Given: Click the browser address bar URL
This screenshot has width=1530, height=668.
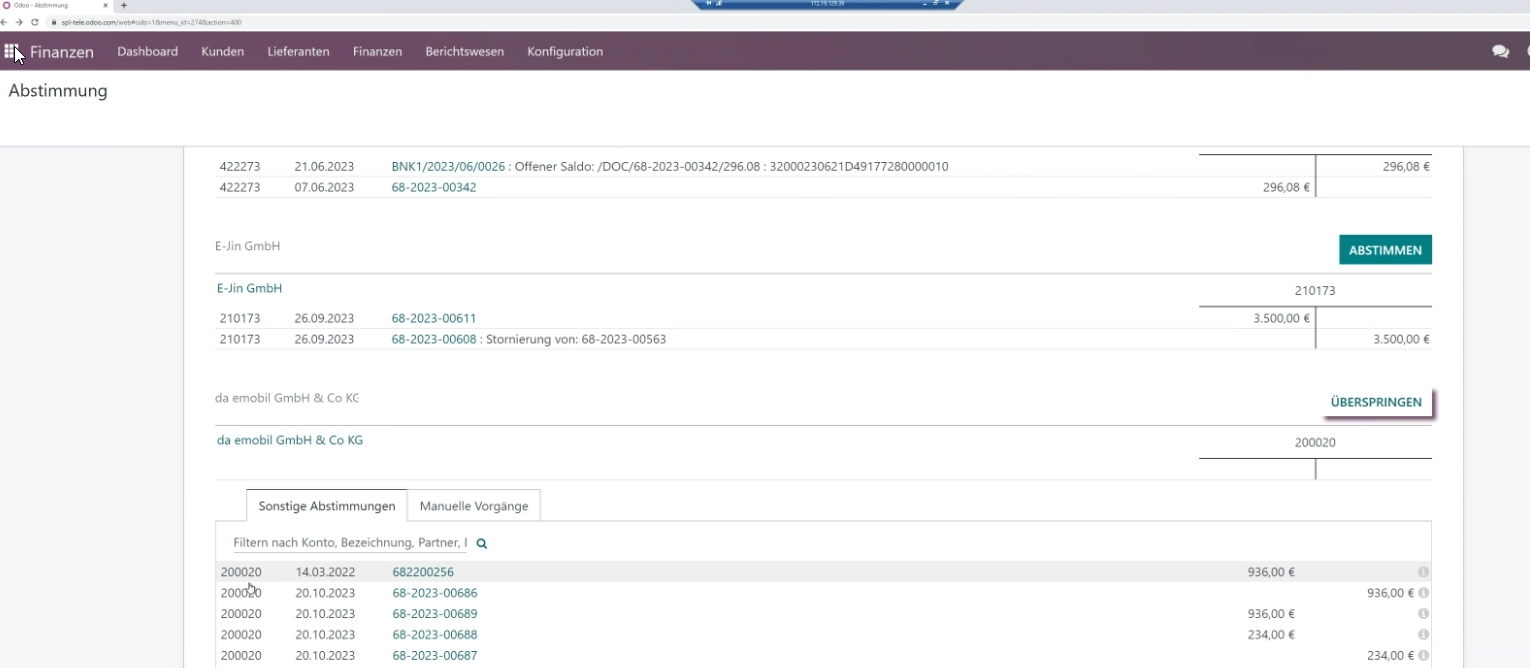Looking at the screenshot, I should (x=151, y=22).
